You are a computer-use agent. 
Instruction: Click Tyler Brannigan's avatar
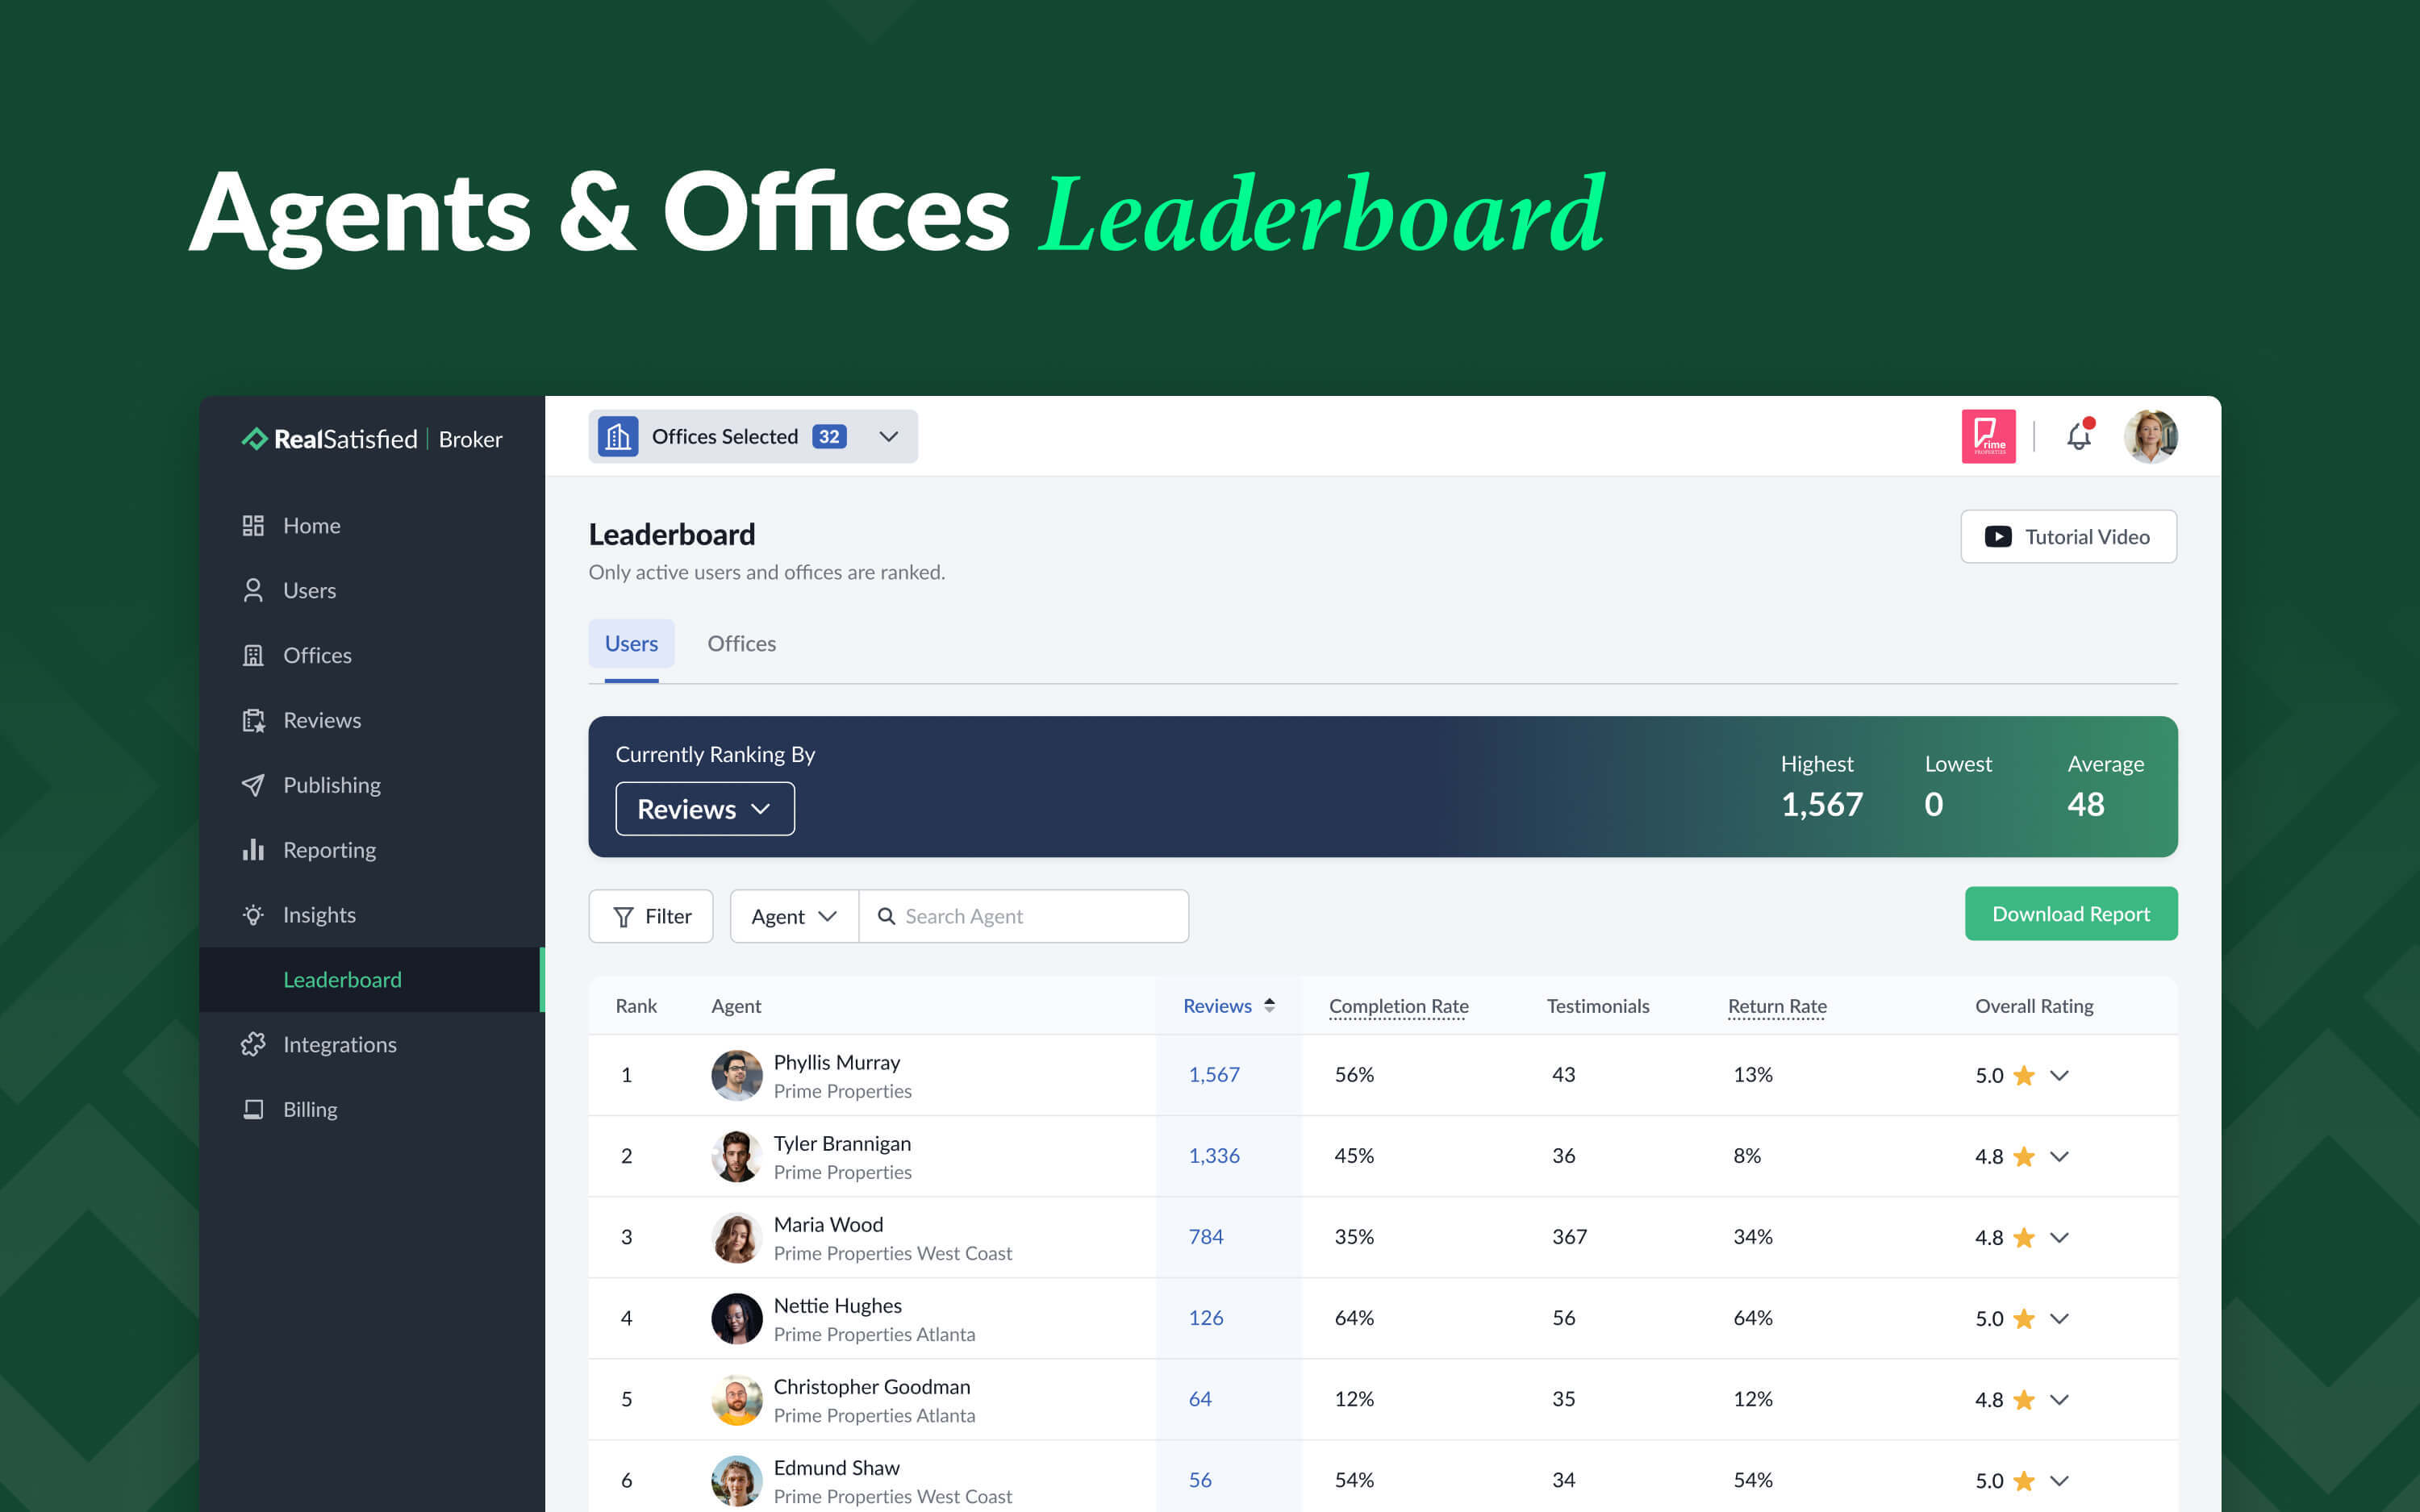[737, 1156]
